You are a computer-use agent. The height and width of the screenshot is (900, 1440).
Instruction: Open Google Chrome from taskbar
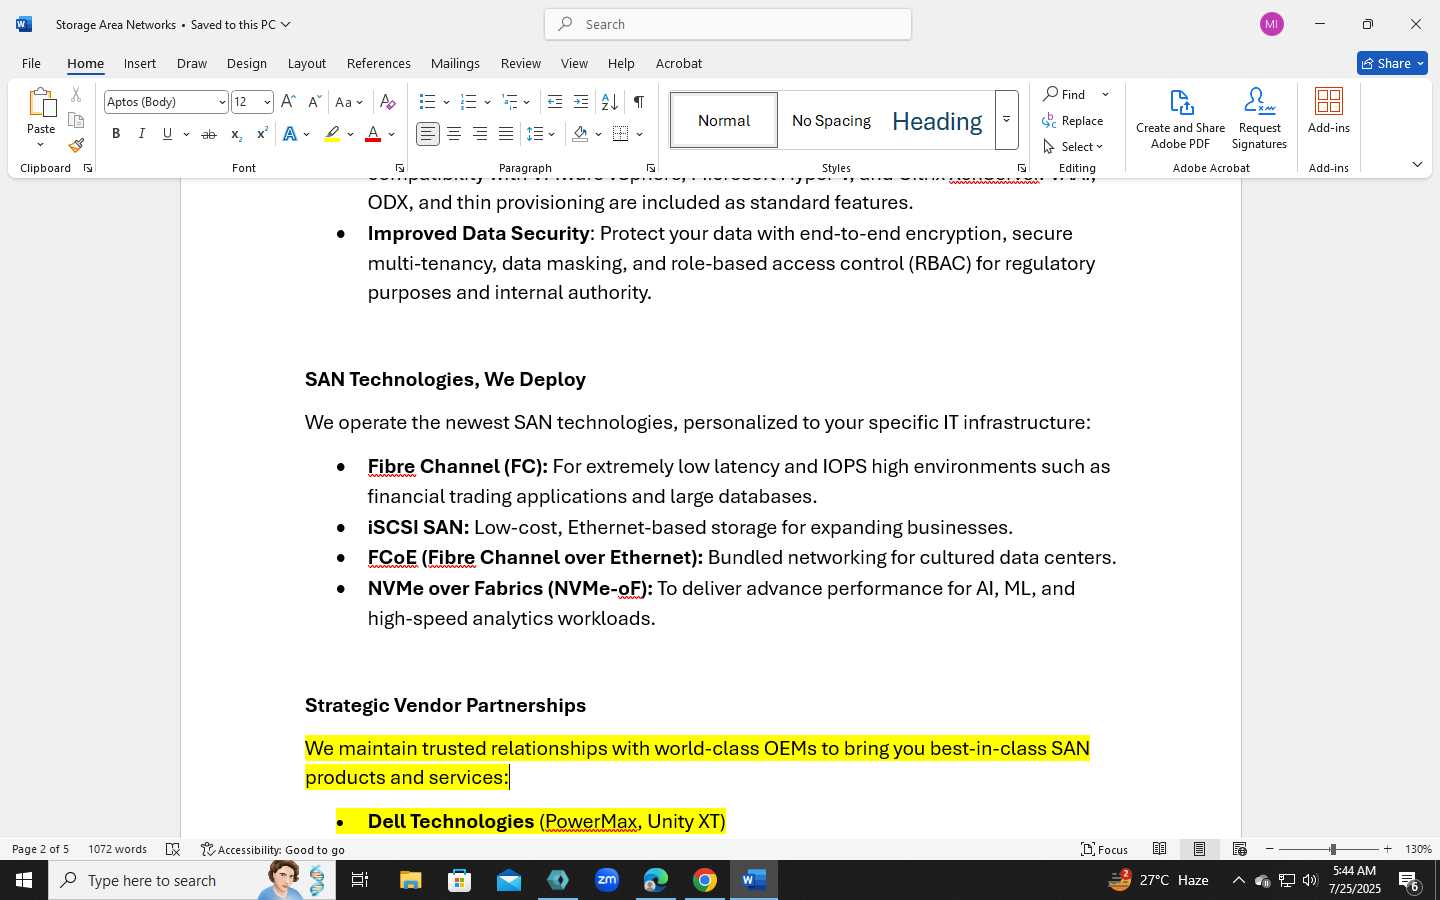(705, 880)
